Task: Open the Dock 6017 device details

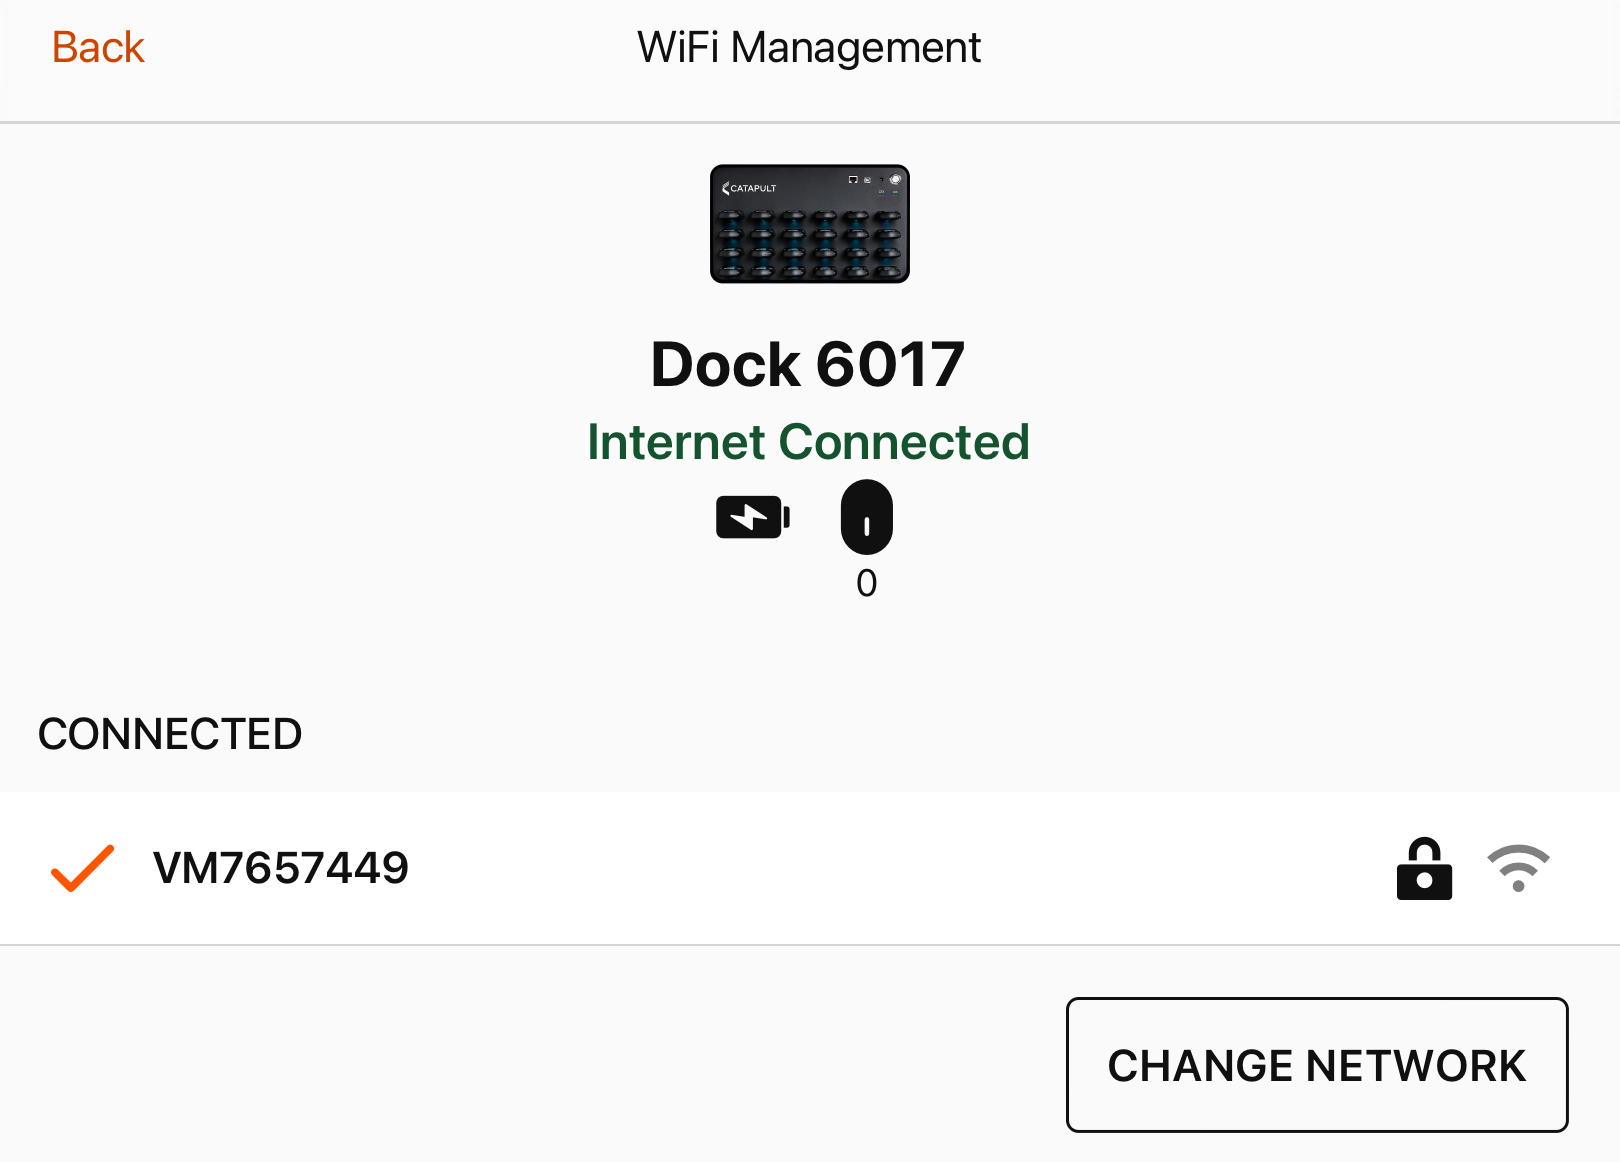Action: click(x=808, y=364)
